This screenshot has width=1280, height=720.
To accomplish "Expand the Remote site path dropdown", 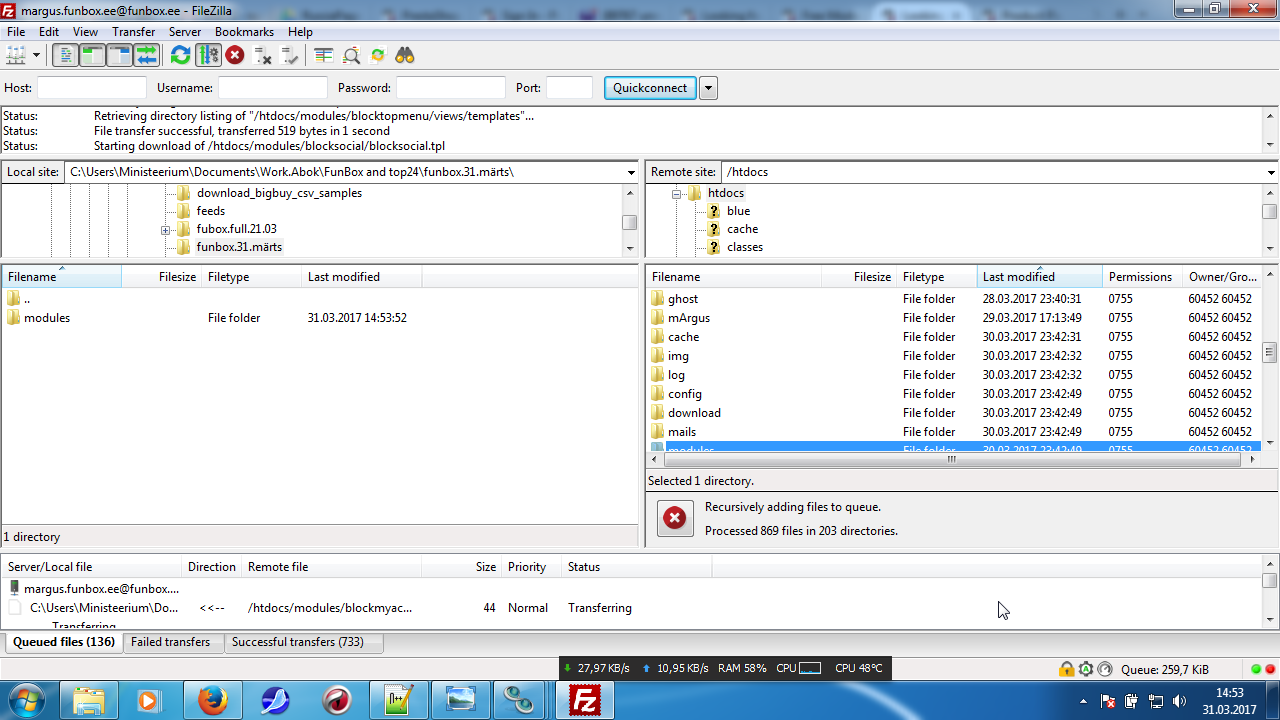I will [1271, 172].
